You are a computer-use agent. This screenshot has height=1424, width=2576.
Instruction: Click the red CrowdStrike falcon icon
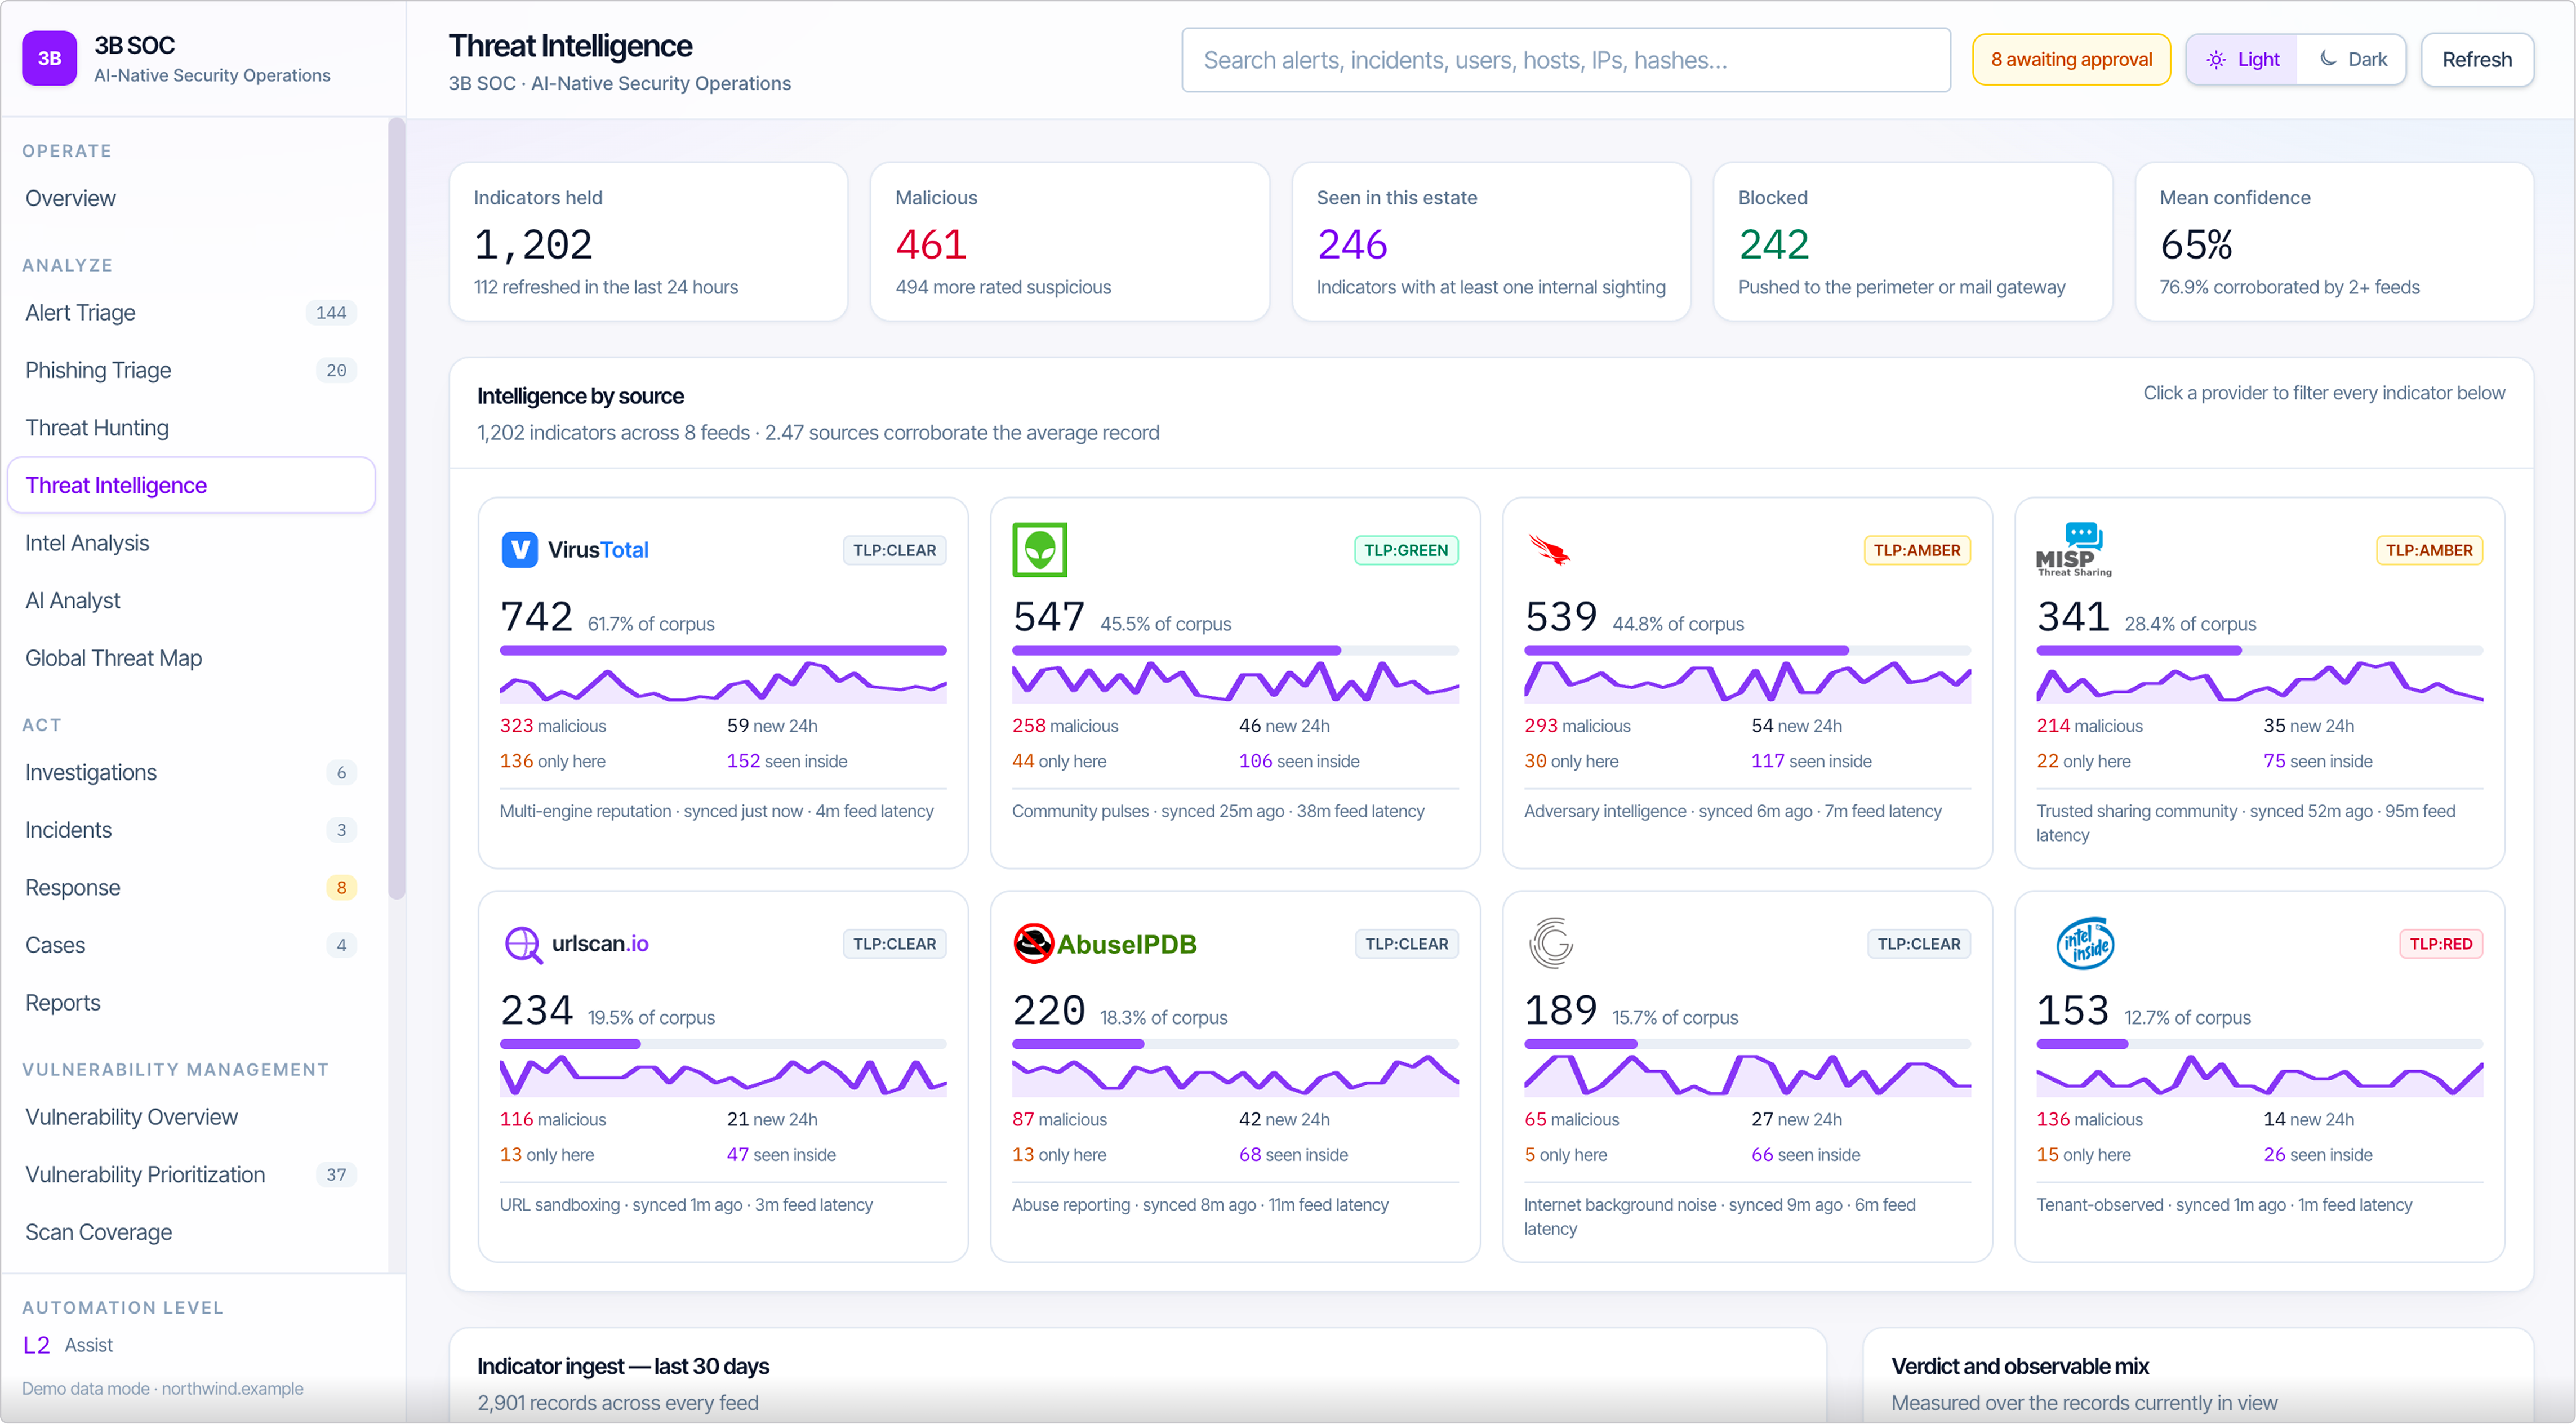[1549, 550]
